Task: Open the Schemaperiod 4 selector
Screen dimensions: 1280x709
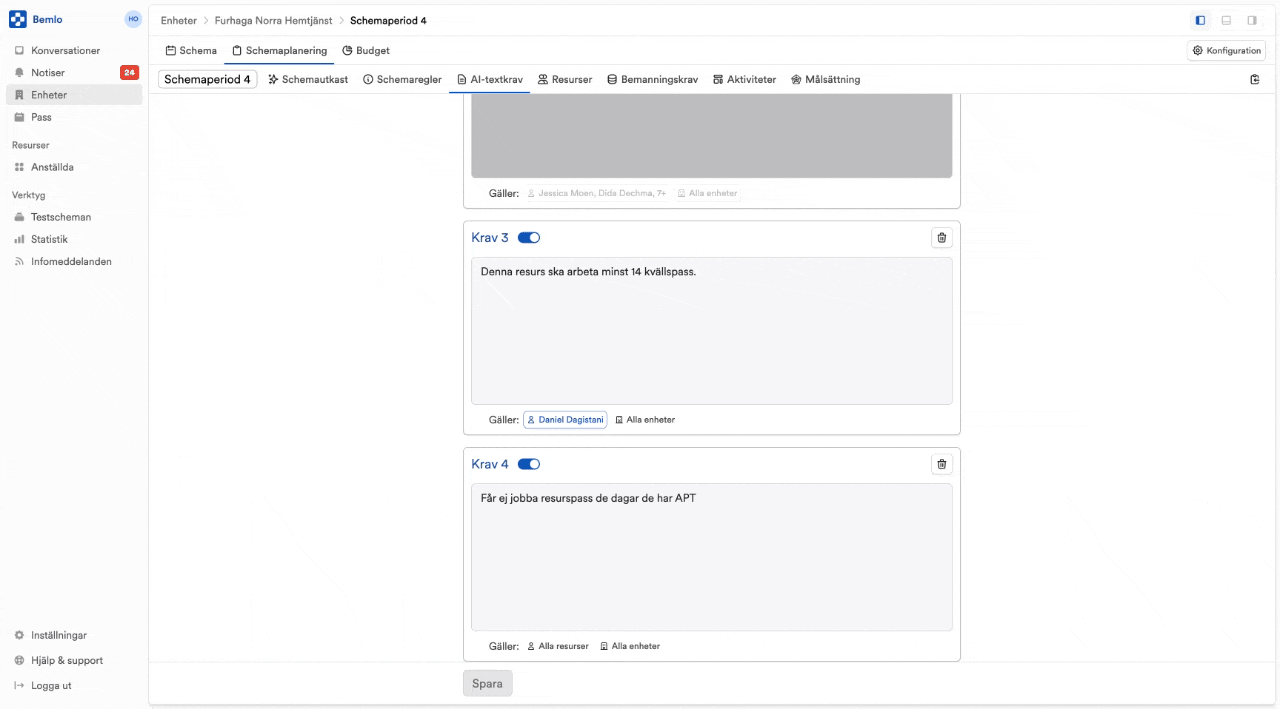Action: (207, 79)
